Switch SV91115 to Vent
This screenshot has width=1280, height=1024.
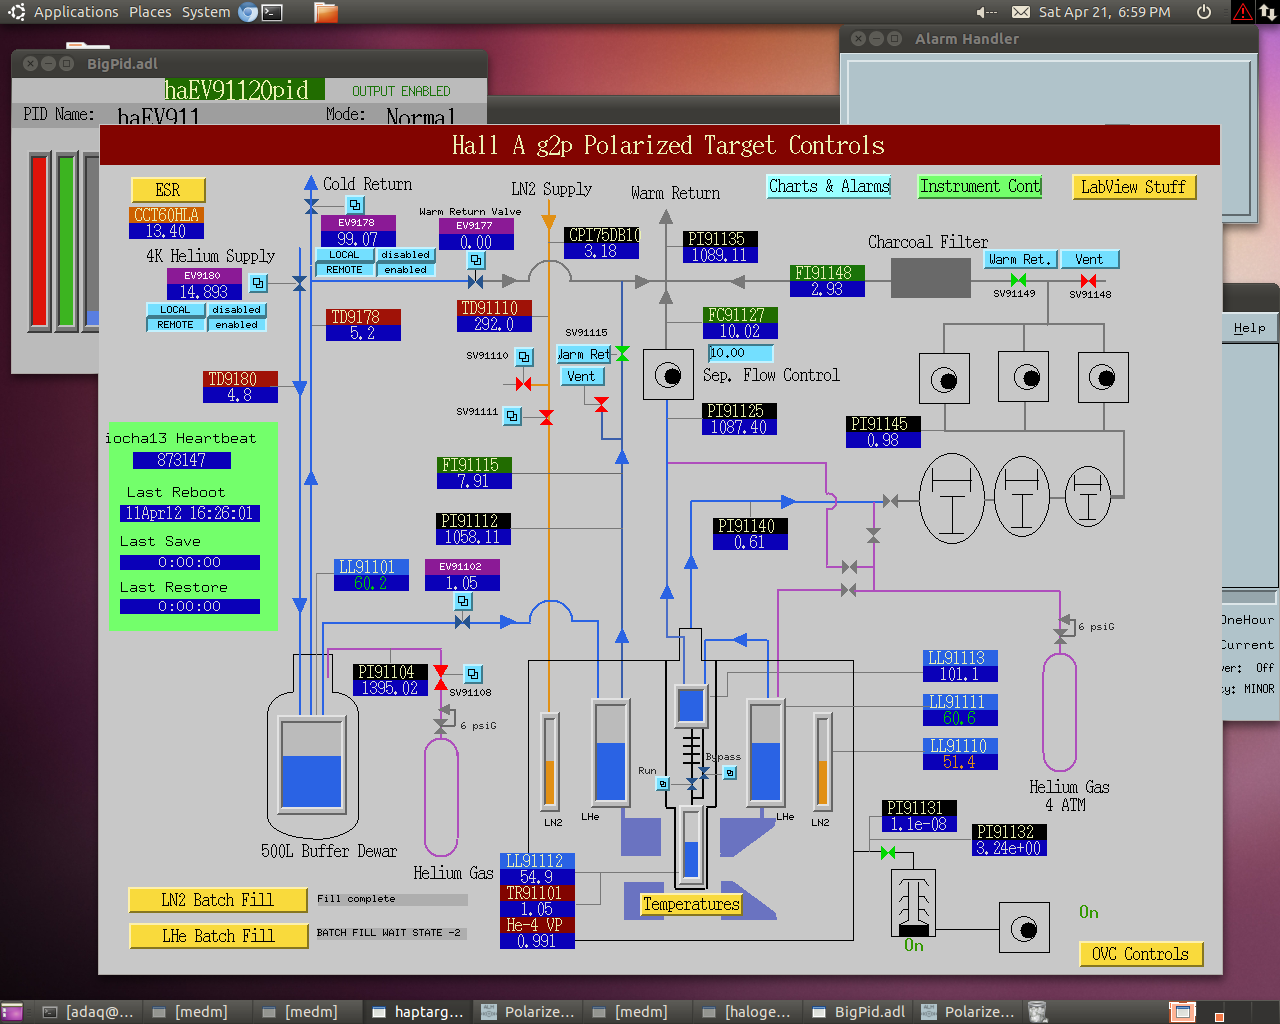pos(581,376)
